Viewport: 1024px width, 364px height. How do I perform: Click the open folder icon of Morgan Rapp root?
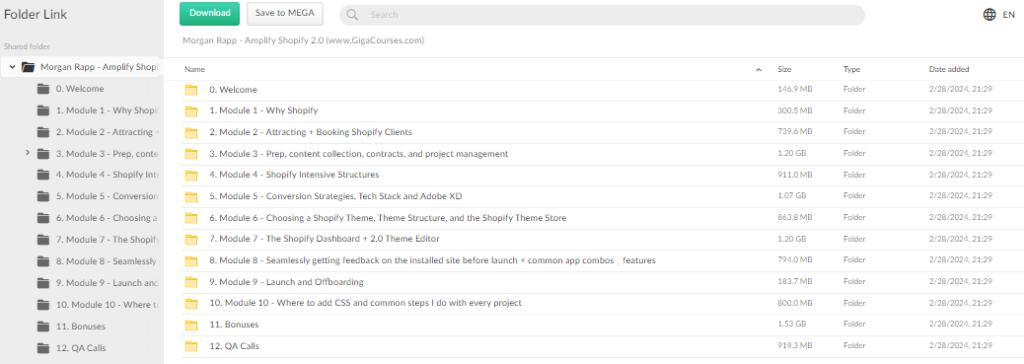coord(28,67)
